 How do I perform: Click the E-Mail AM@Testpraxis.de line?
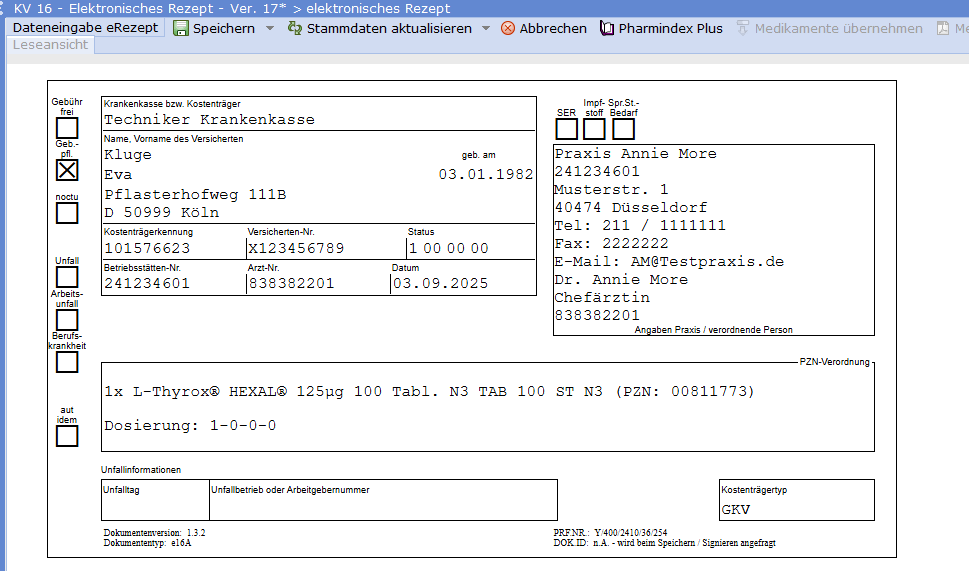(x=669, y=261)
